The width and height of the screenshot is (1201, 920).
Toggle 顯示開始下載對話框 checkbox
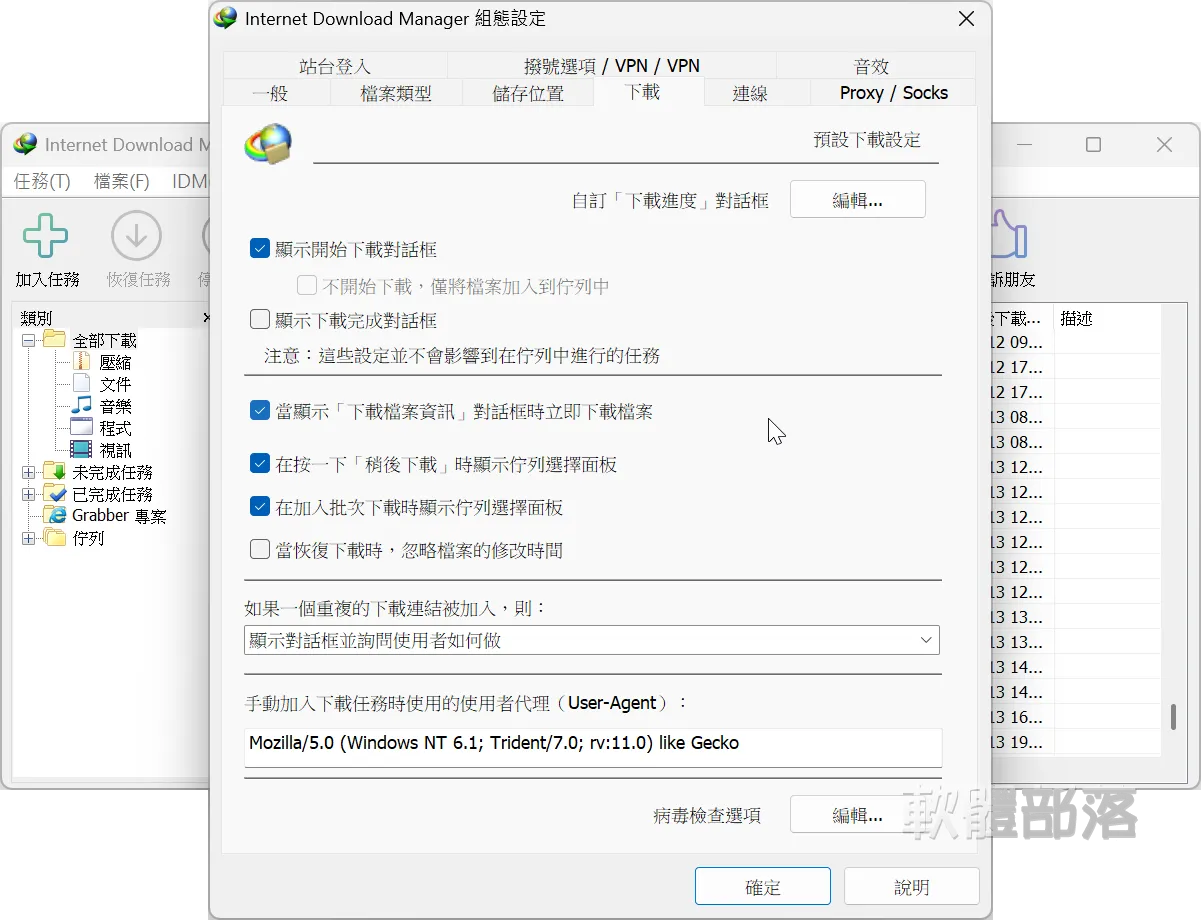click(x=260, y=249)
